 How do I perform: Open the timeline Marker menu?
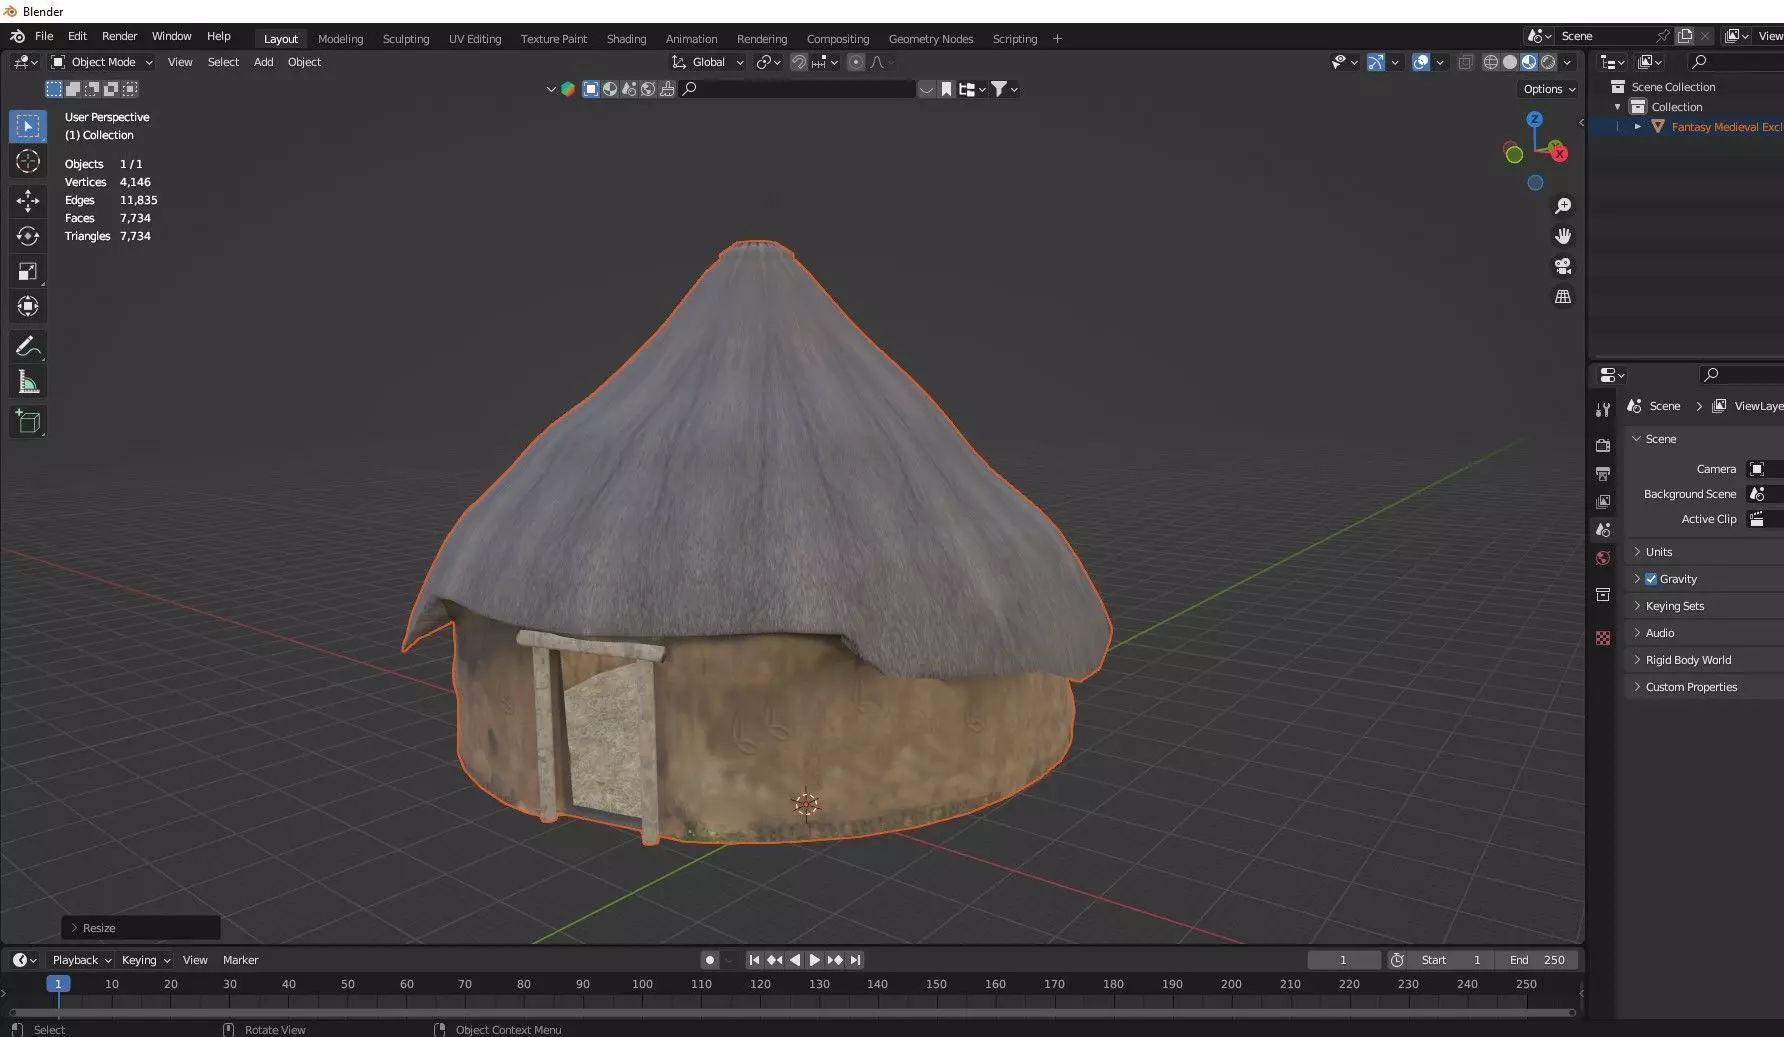pos(240,960)
